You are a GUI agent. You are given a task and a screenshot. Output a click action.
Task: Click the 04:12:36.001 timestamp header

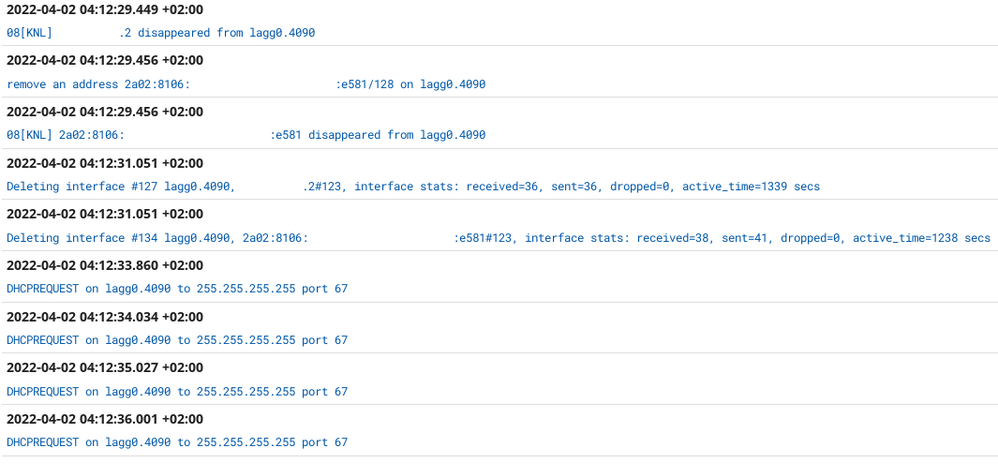(105, 419)
